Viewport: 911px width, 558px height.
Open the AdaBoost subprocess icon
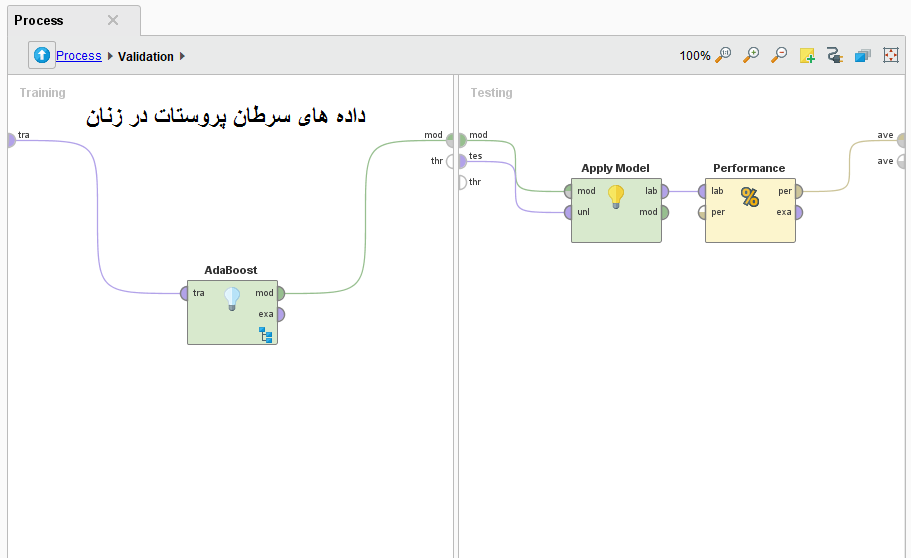[266, 334]
